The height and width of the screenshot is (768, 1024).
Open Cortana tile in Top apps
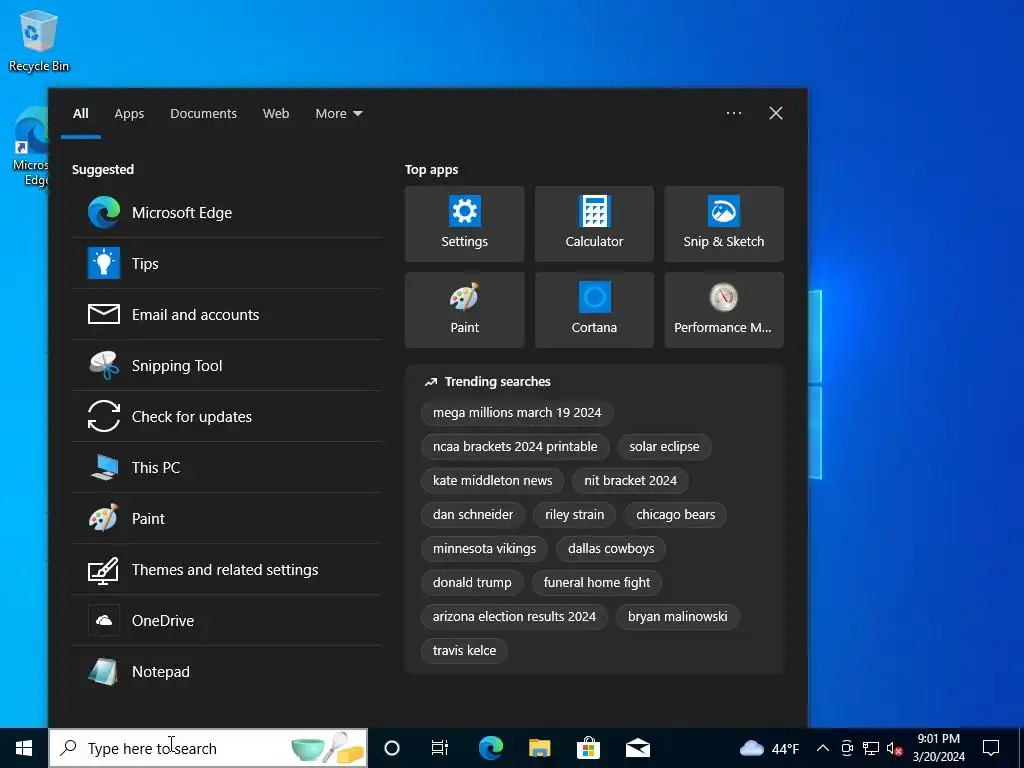click(594, 310)
